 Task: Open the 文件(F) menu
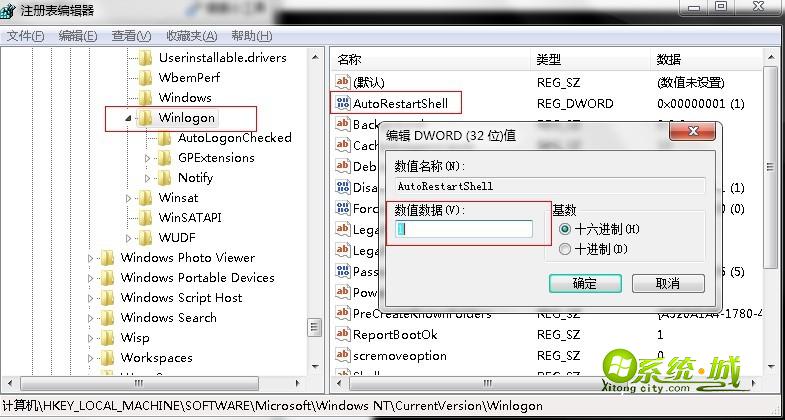26,36
